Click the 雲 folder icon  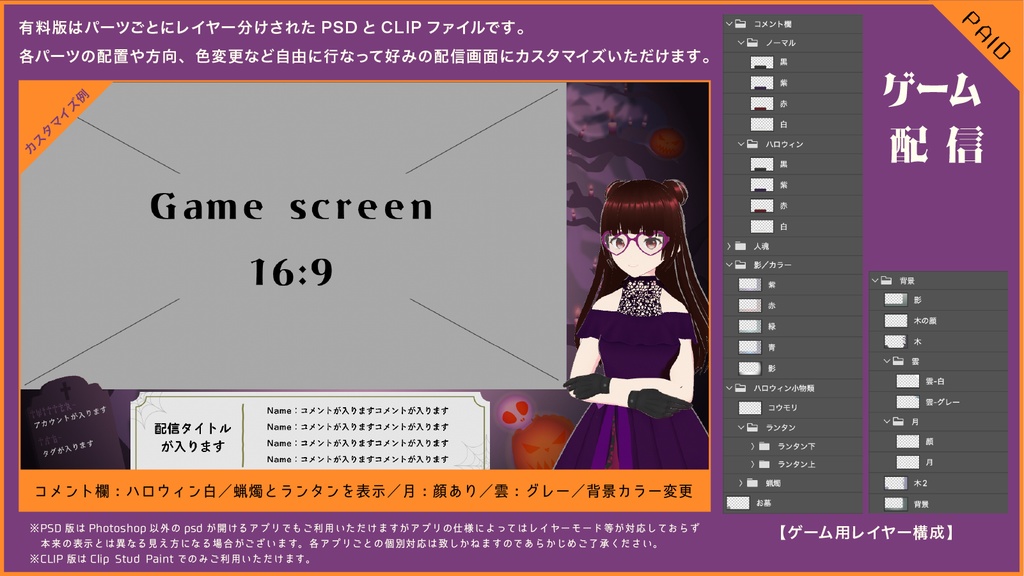coord(897,359)
